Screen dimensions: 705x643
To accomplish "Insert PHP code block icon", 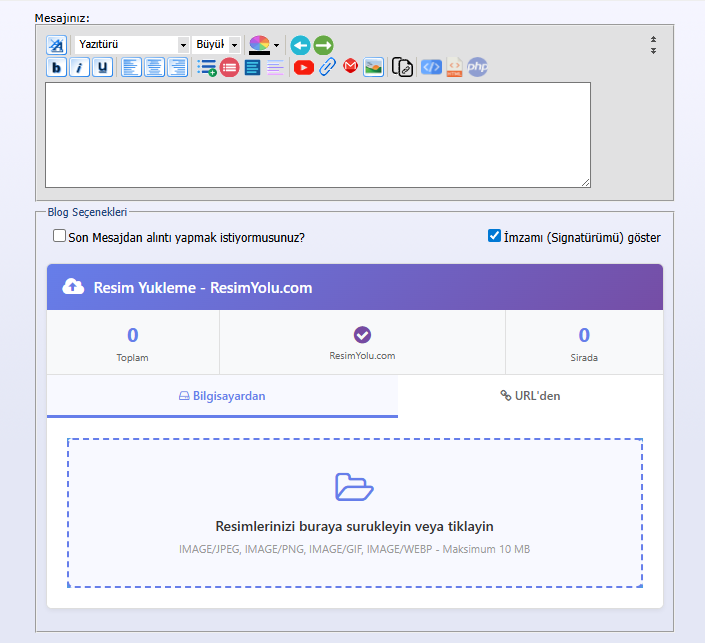I will (x=477, y=67).
